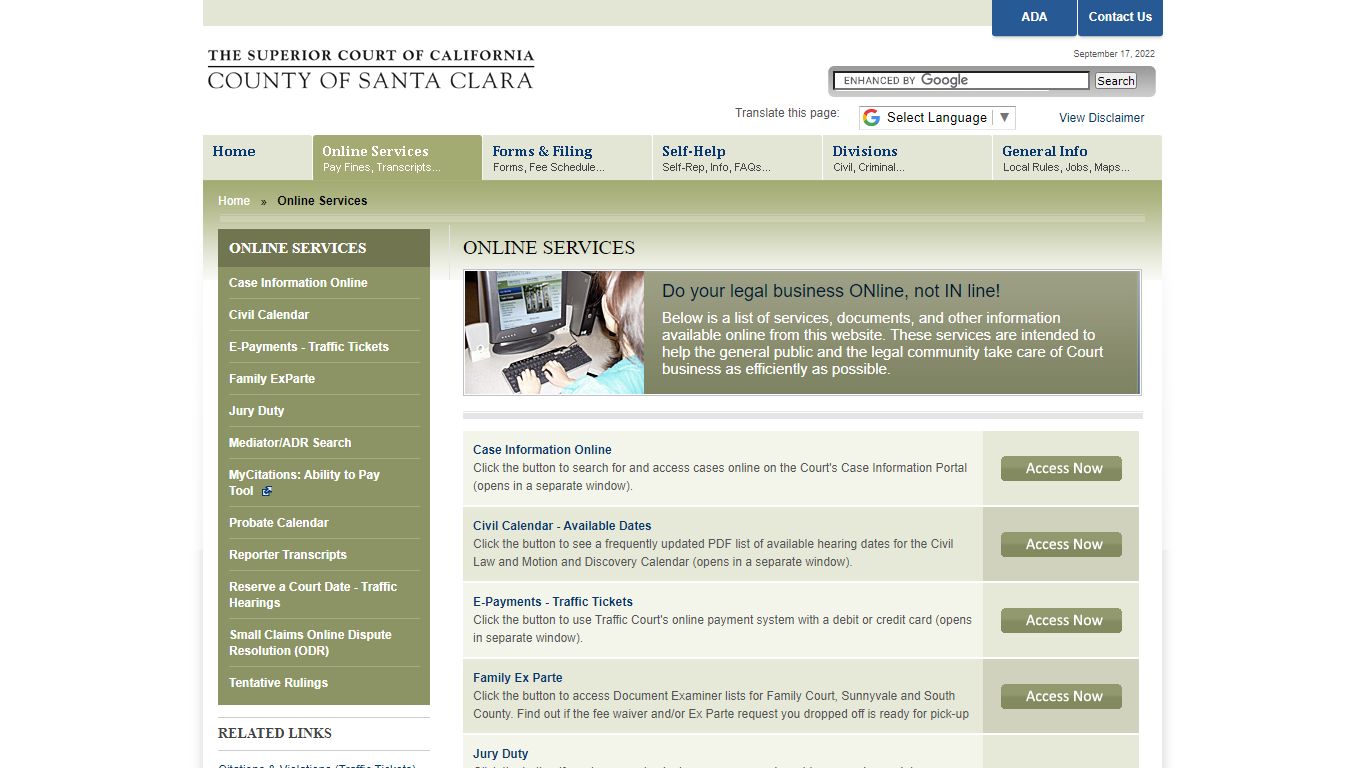Open Civil Calendar - Available Dates heading link
1366x768 pixels.
point(562,526)
